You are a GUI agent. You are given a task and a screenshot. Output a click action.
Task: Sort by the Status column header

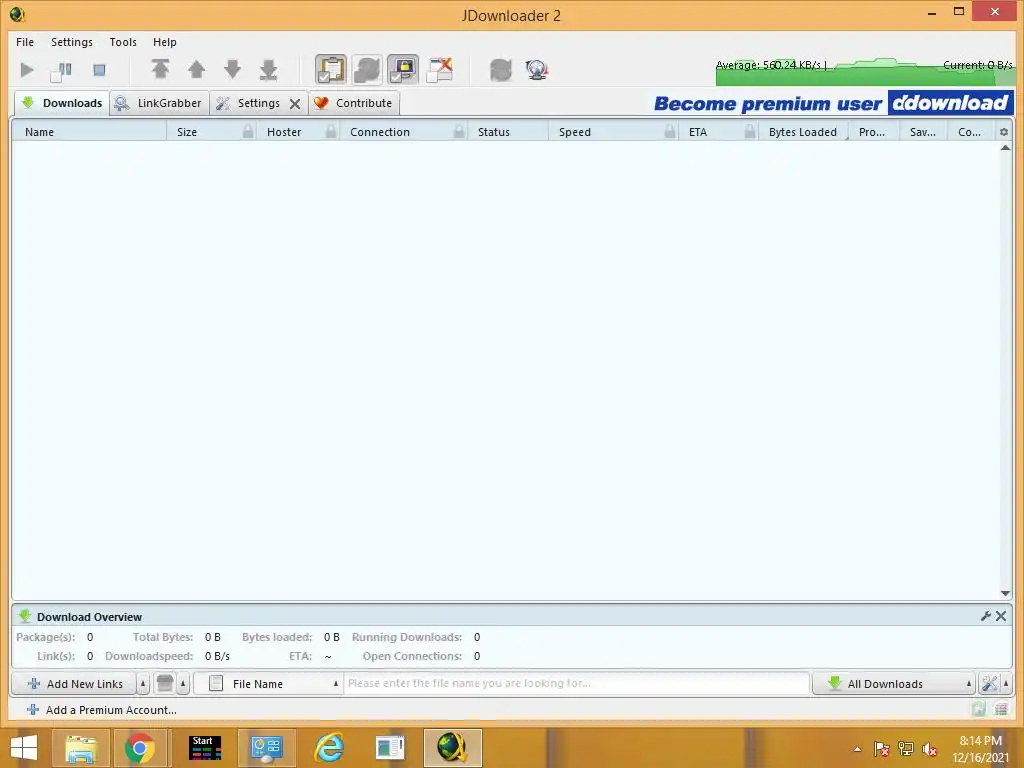508,132
